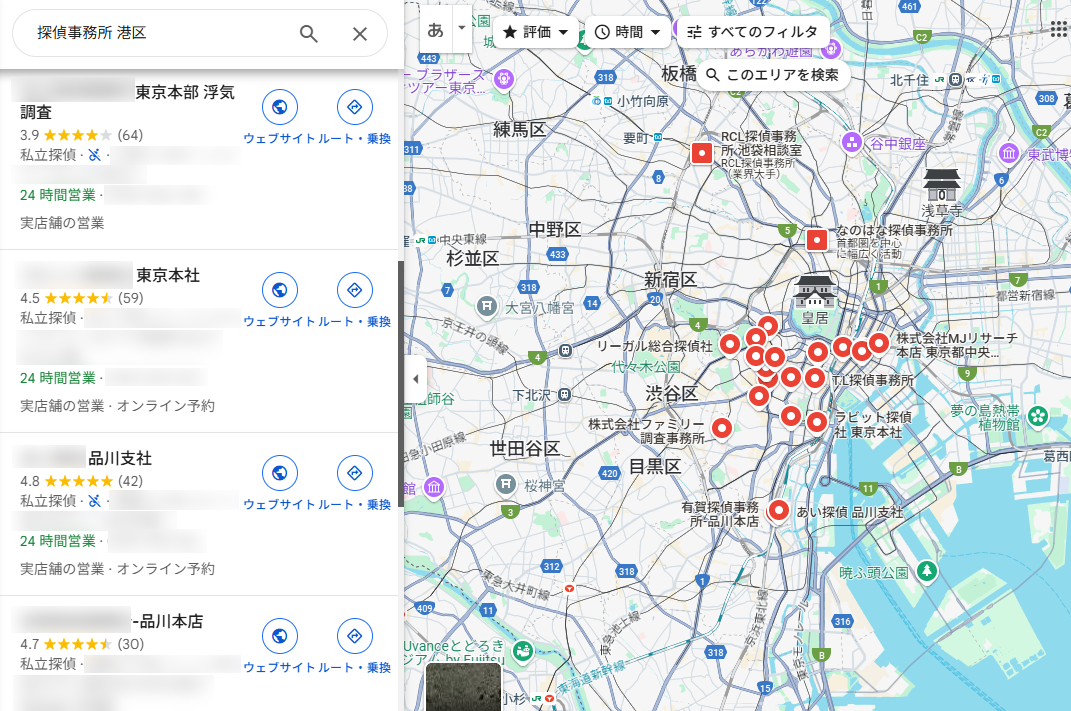Click the 桜神宮 shrine icon
Image resolution: width=1071 pixels, height=711 pixels.
click(x=505, y=484)
